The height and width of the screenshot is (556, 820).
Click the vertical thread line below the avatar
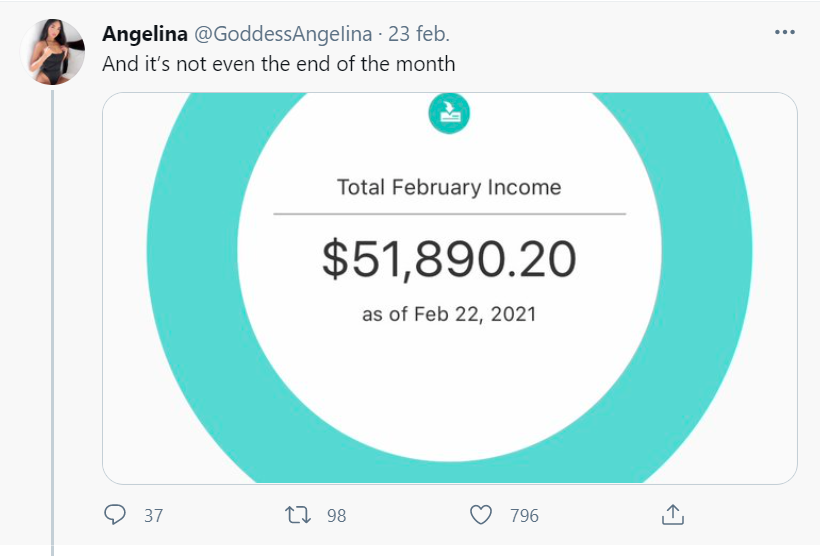point(53,300)
